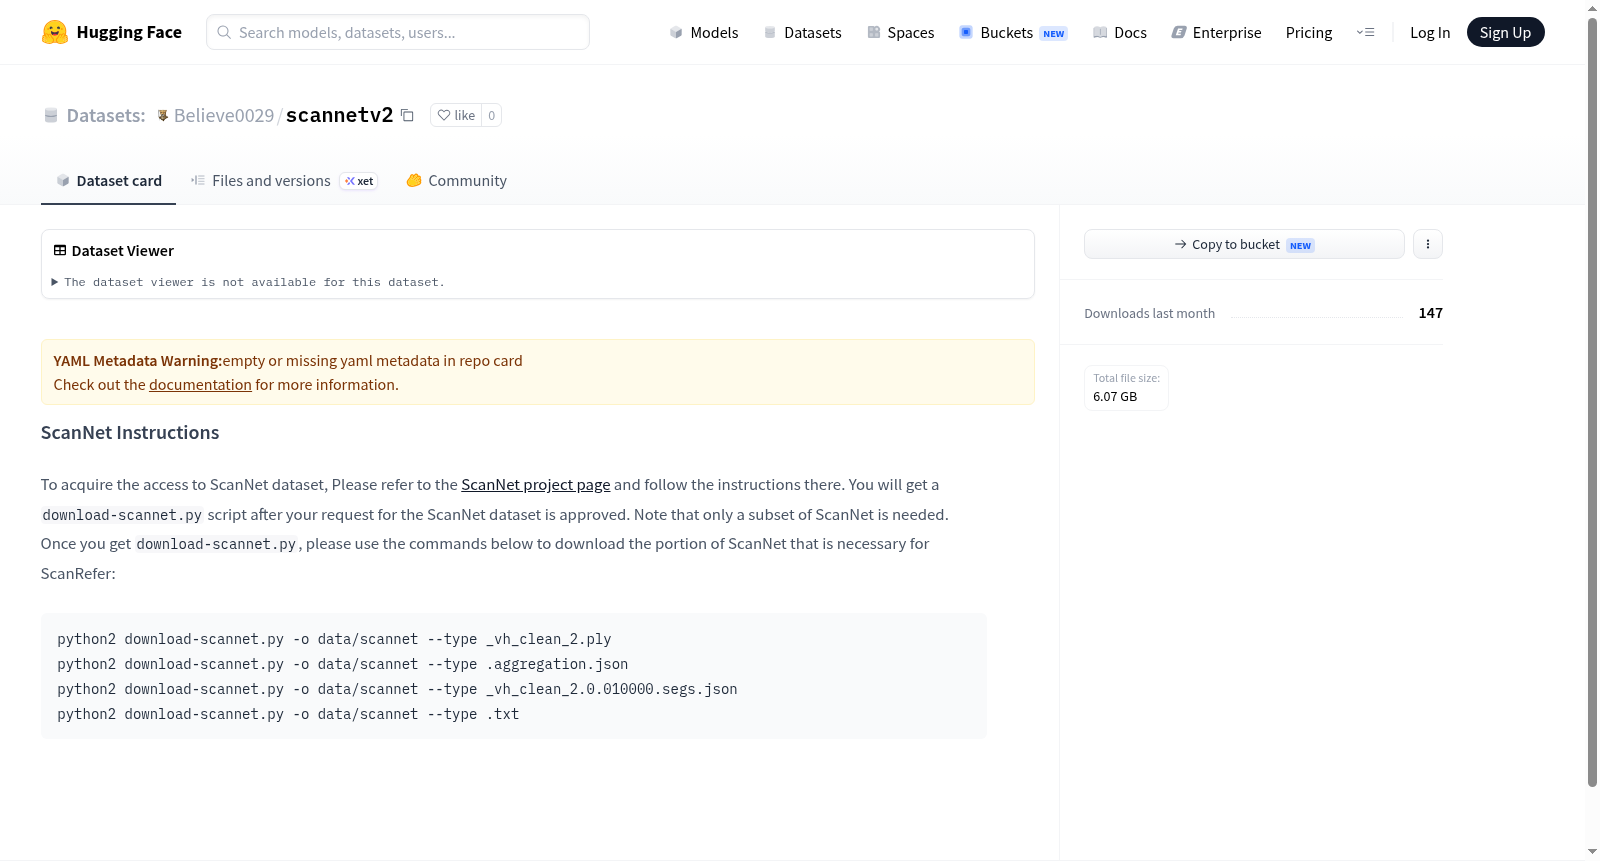Click the 6.07 GB total file size
The width and height of the screenshot is (1600, 861).
1115,397
